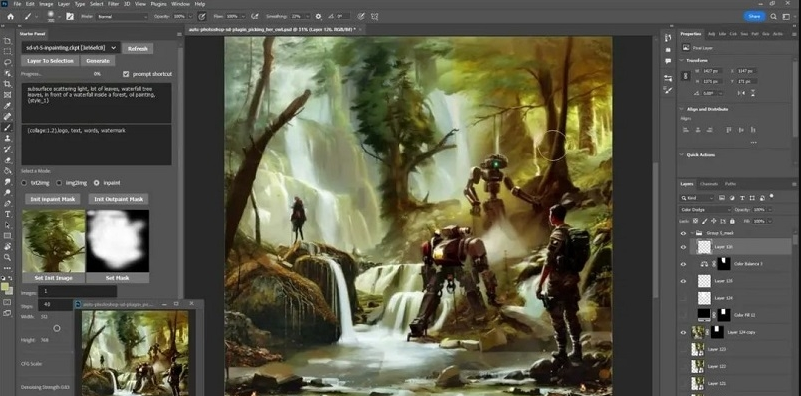Select the Eraser tool
Image resolution: width=801 pixels, height=396 pixels.
(7, 160)
